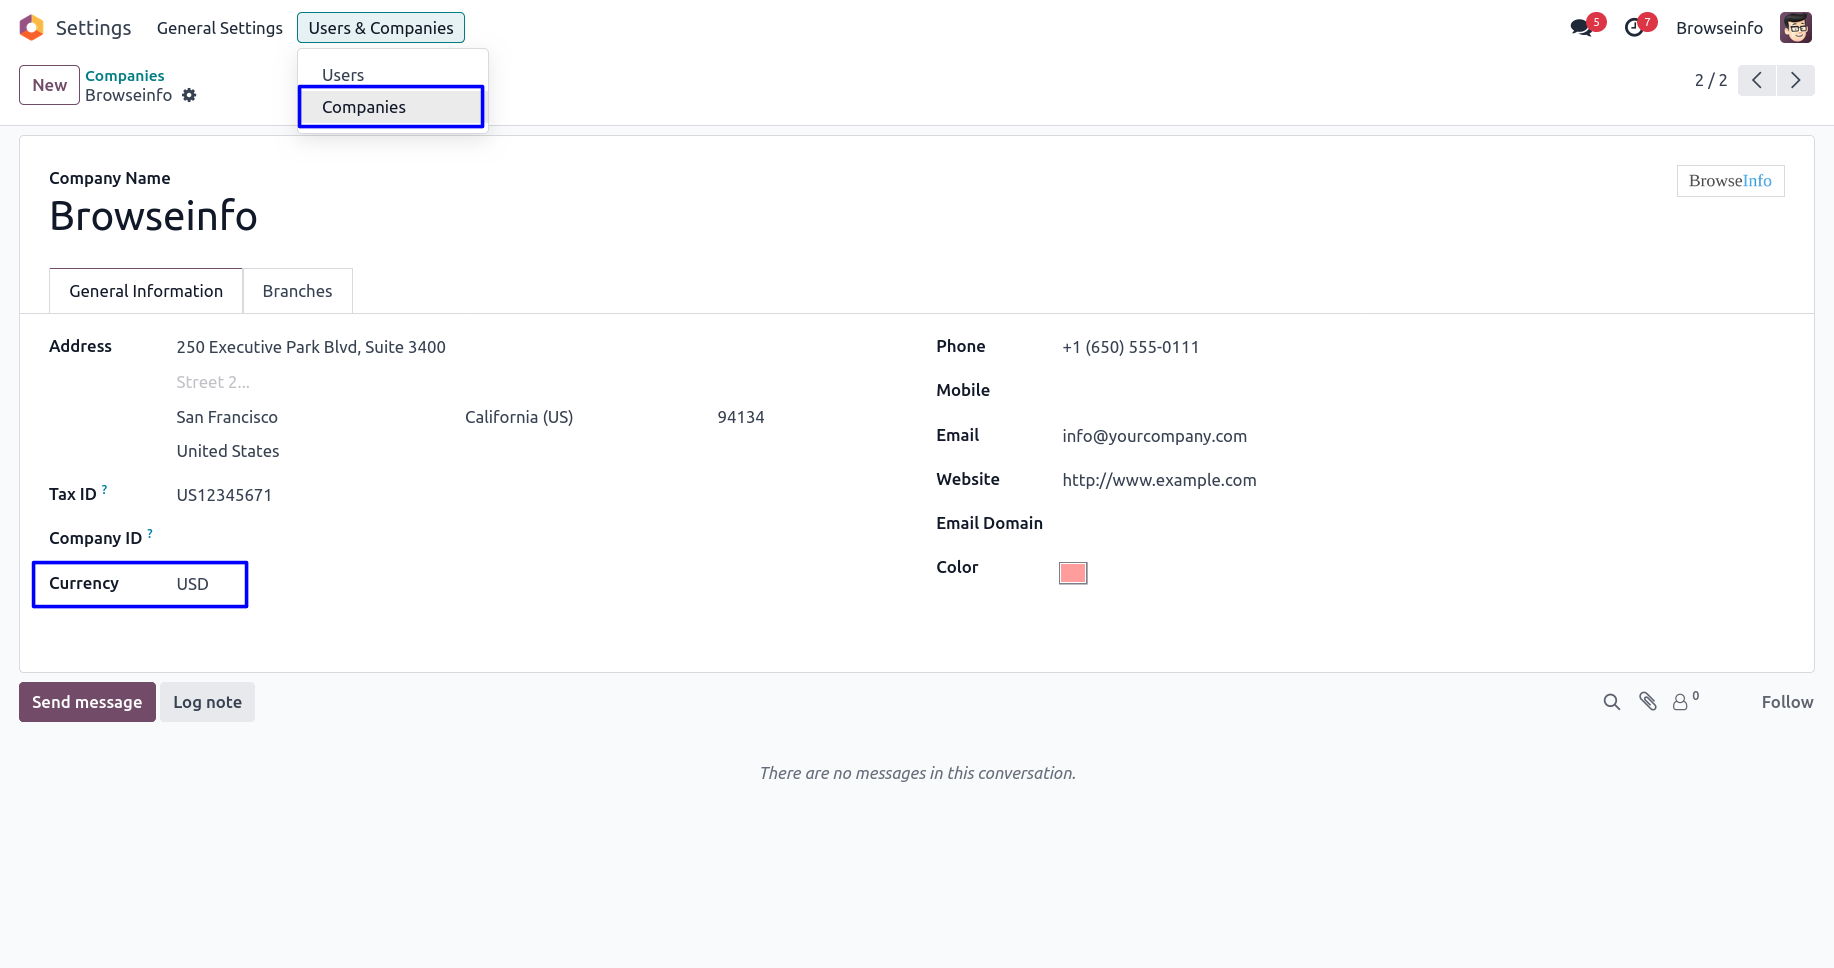Click the Companies breadcrumb link

point(124,76)
